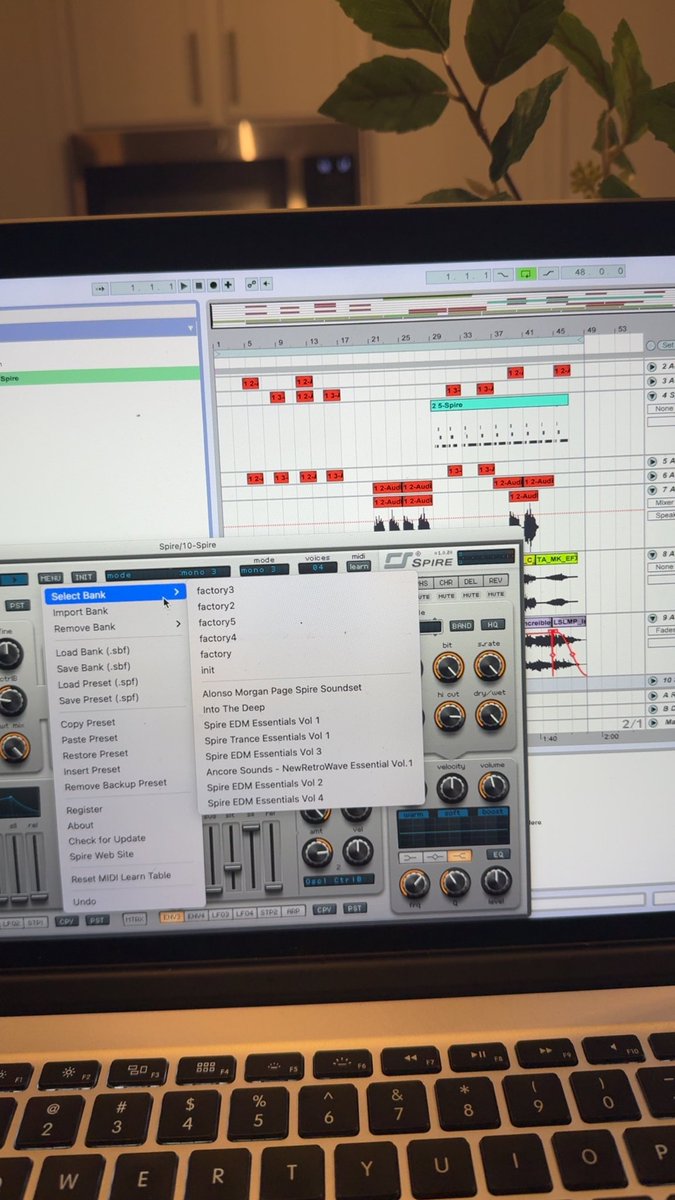The height and width of the screenshot is (1200, 675).
Task: Open the REV effect tab
Action: 496,581
